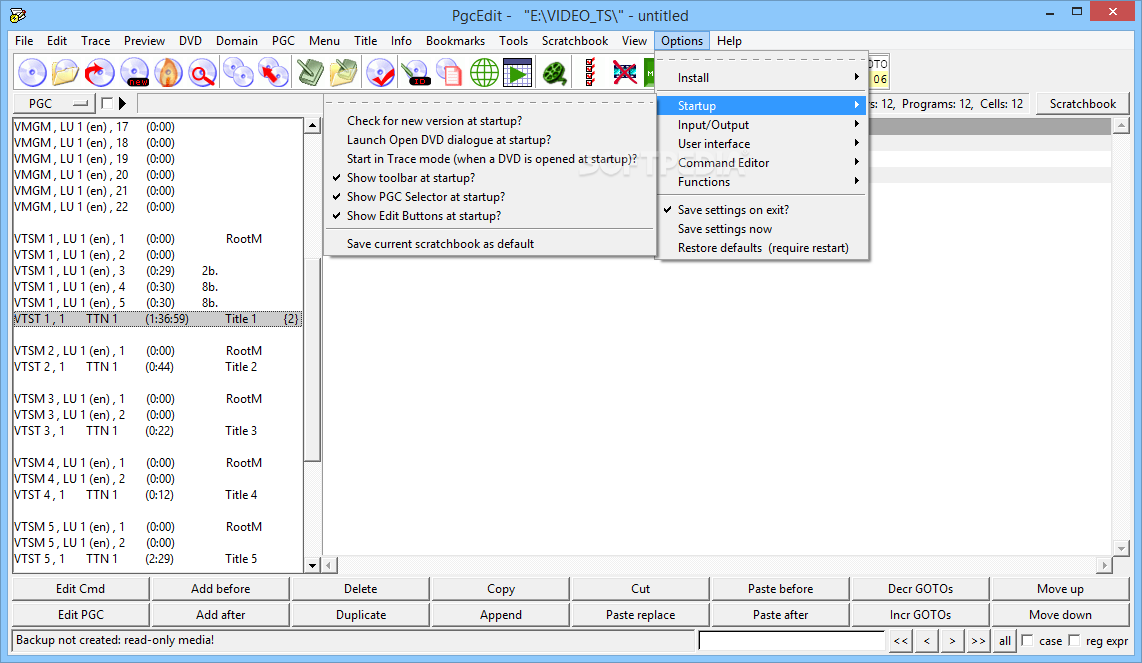Tick the 'case' search checkbox
The width and height of the screenshot is (1142, 663).
click(x=1028, y=640)
